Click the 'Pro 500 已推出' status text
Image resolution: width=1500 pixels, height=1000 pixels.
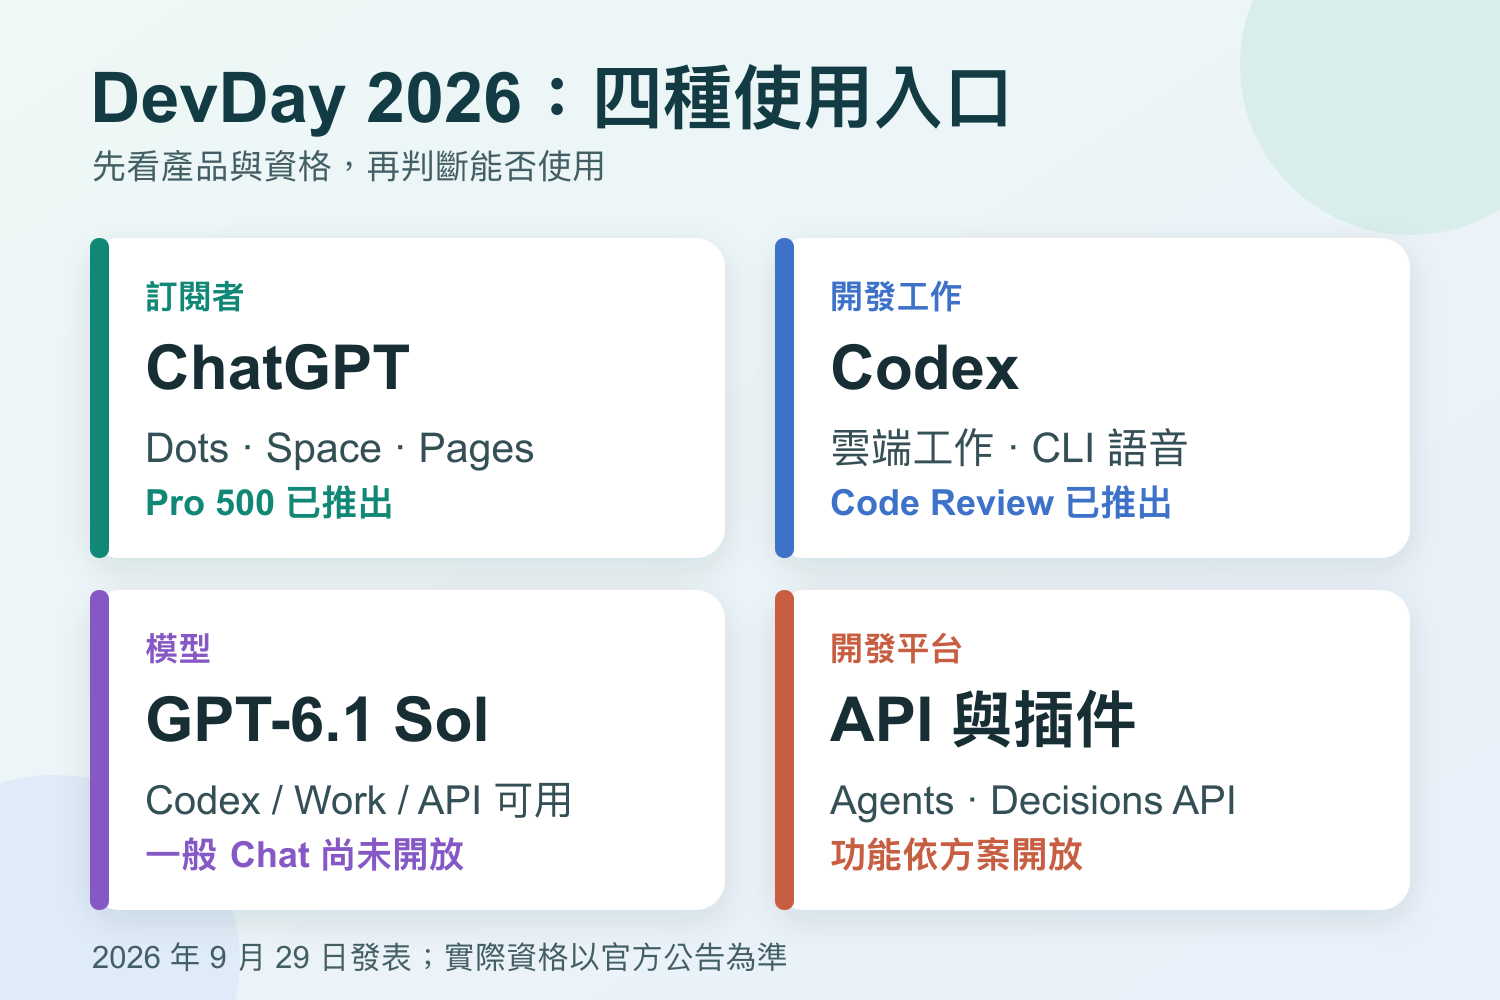[269, 503]
